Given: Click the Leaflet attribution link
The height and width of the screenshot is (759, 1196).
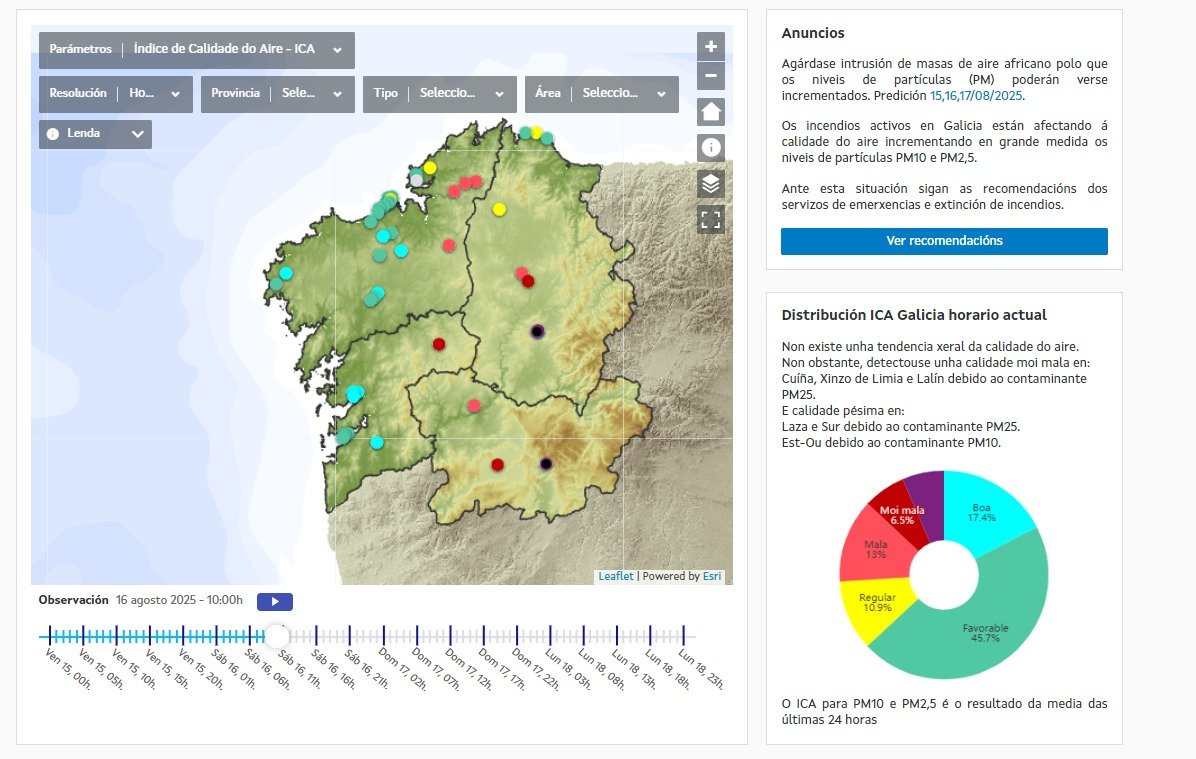Looking at the screenshot, I should click(x=616, y=576).
